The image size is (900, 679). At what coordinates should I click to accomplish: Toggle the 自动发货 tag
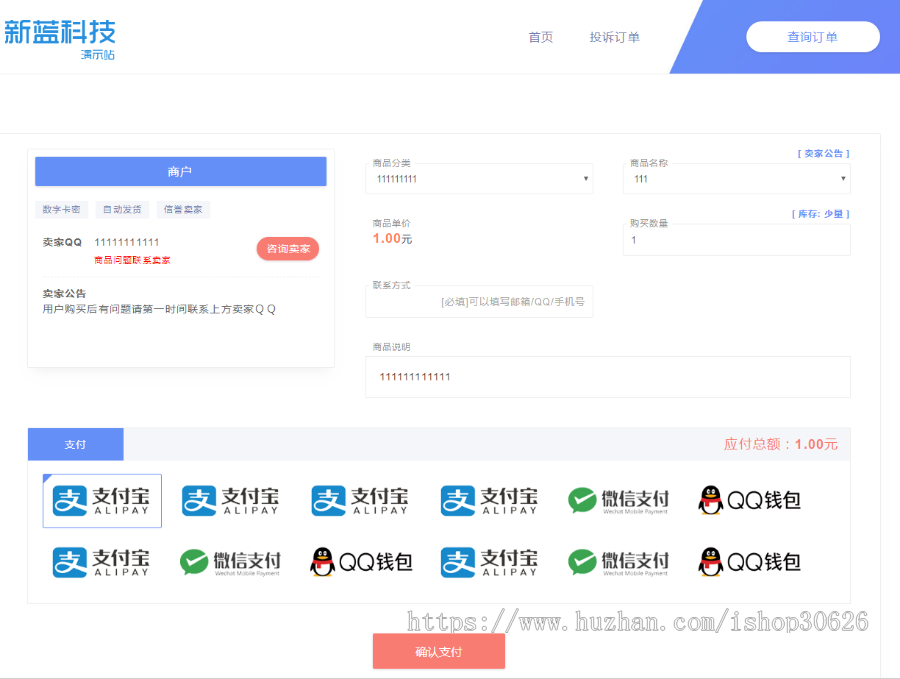pyautogui.click(x=121, y=209)
